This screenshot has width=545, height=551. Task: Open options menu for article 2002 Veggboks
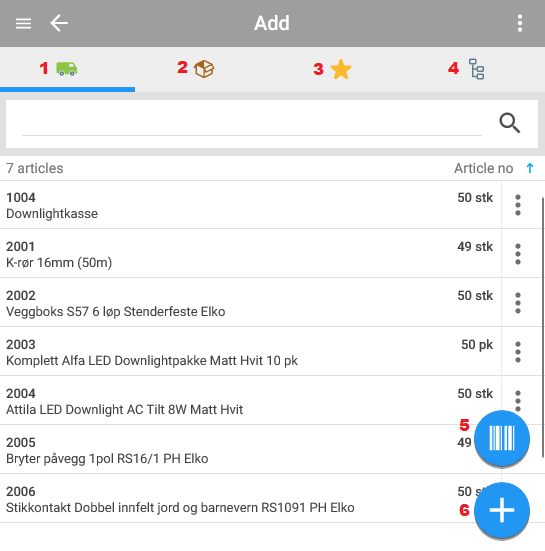[518, 303]
